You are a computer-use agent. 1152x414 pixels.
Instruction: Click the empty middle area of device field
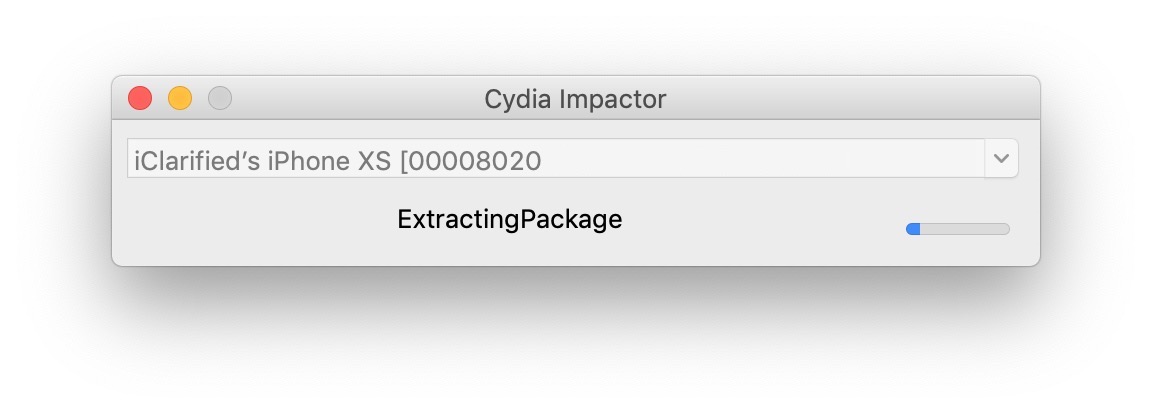point(760,160)
